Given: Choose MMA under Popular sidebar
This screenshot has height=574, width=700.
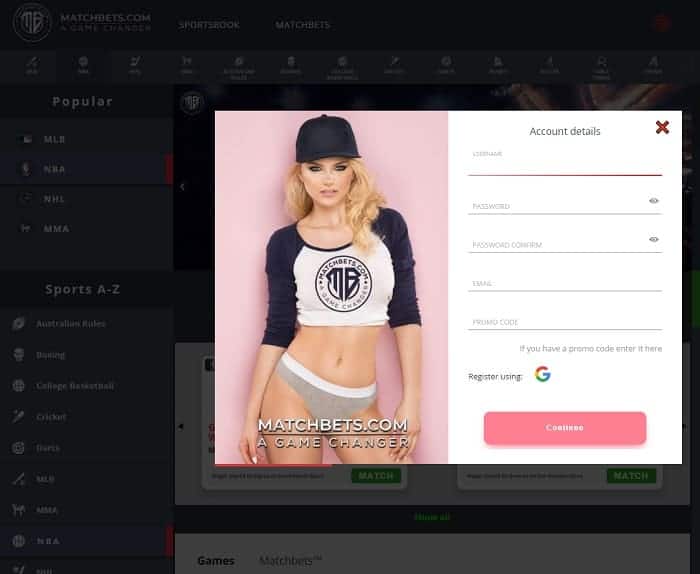Looking at the screenshot, I should pos(87,229).
